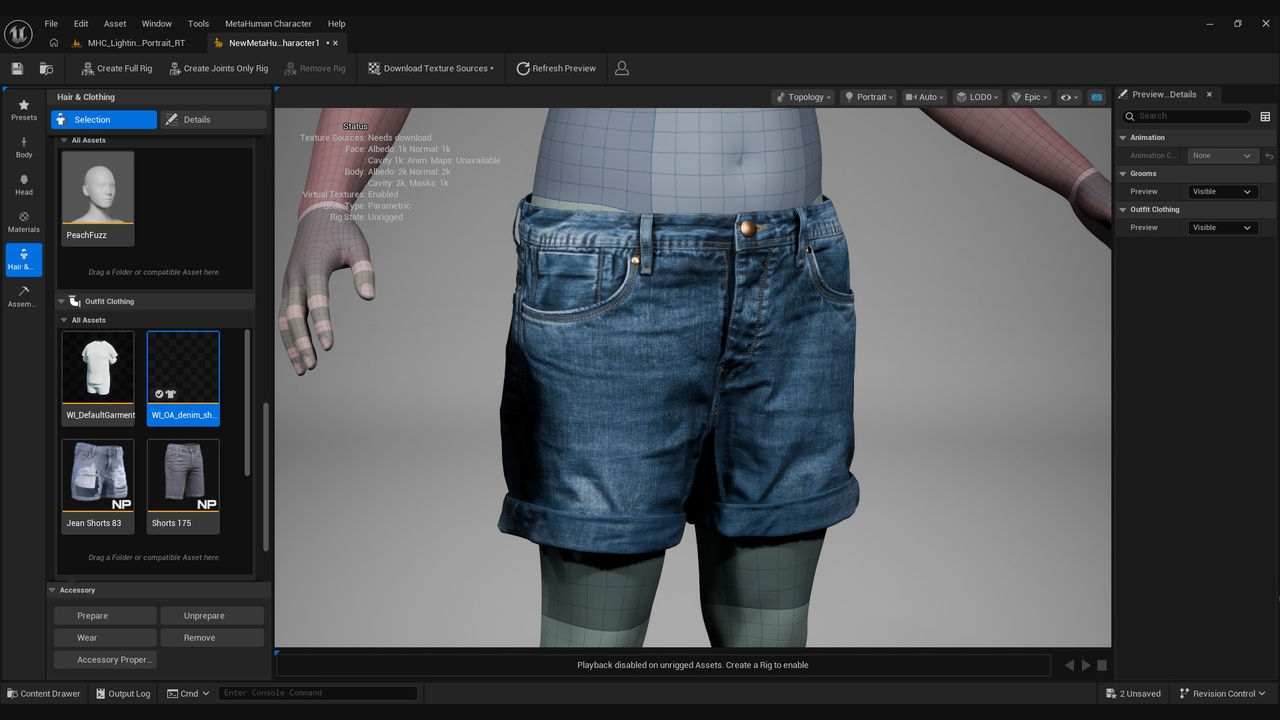Open the Auto camera dropdown

[925, 97]
